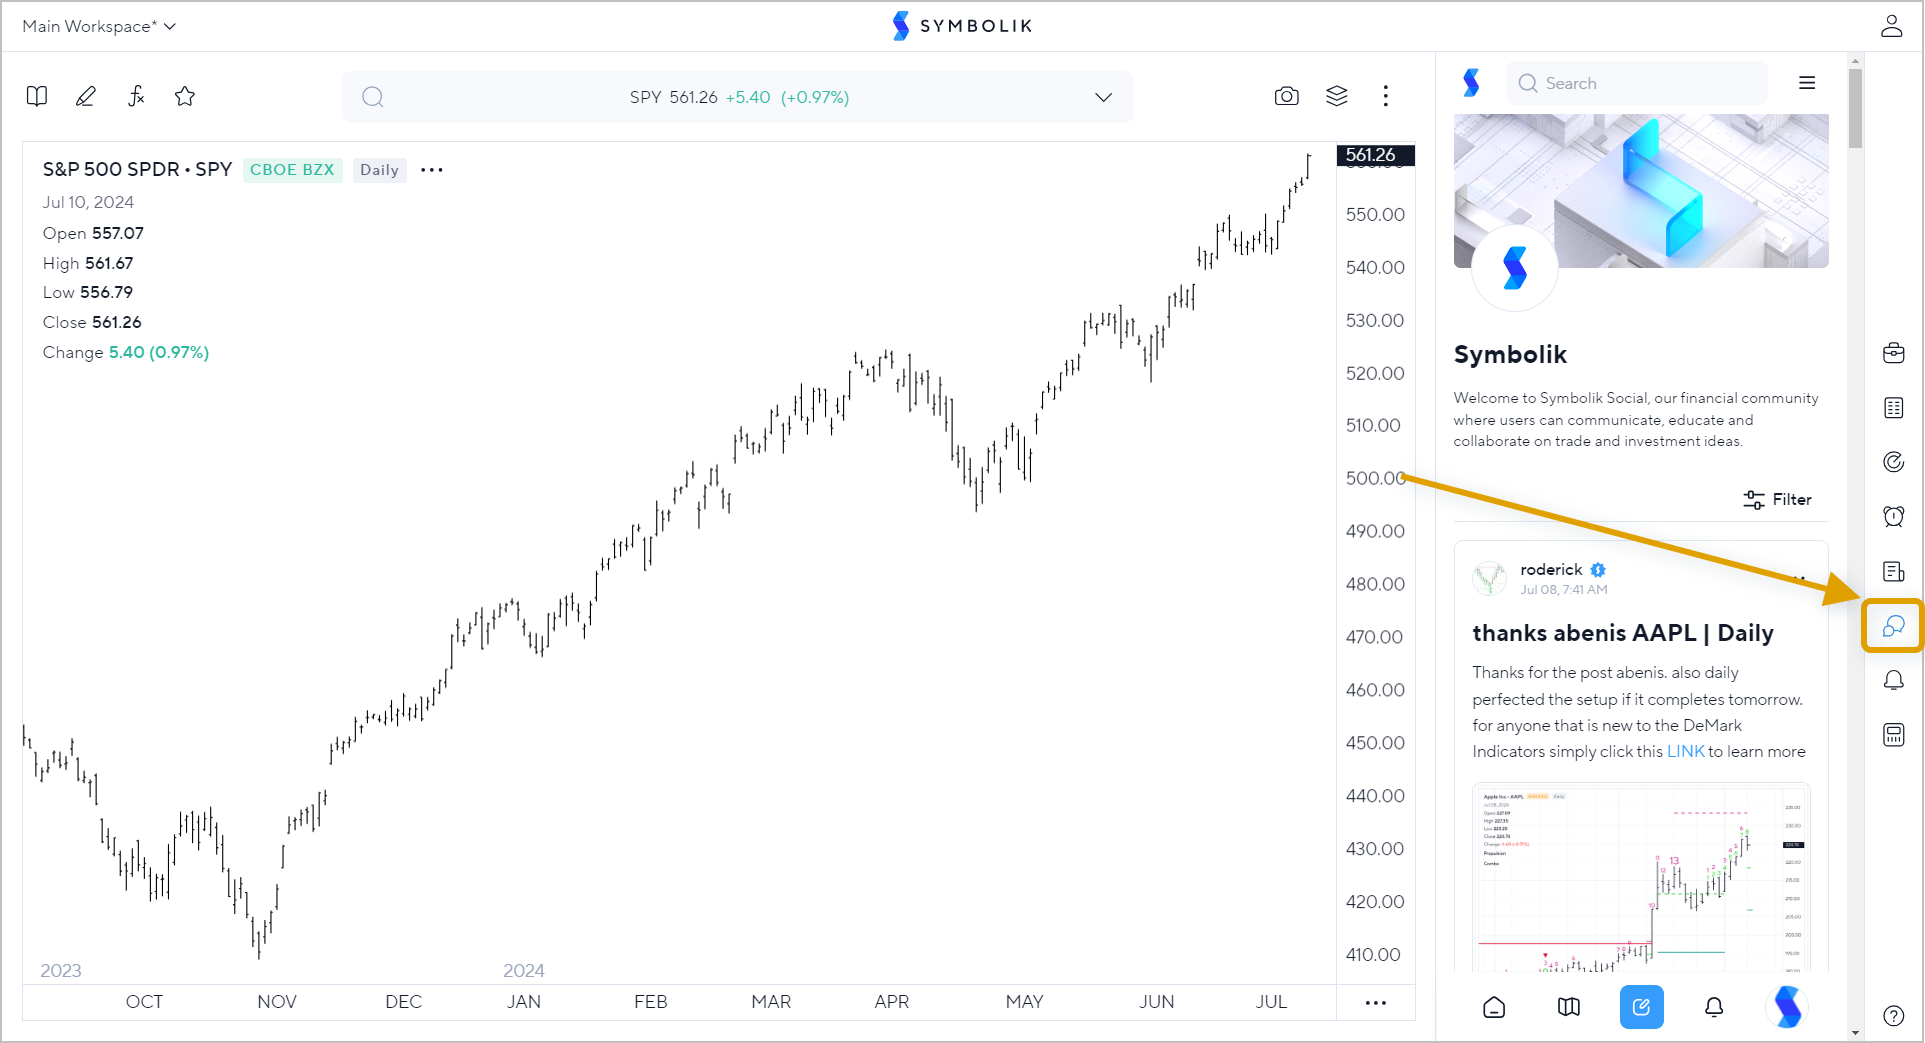The height and width of the screenshot is (1043, 1925).
Task: Click the High 561.67 value
Action: point(109,263)
